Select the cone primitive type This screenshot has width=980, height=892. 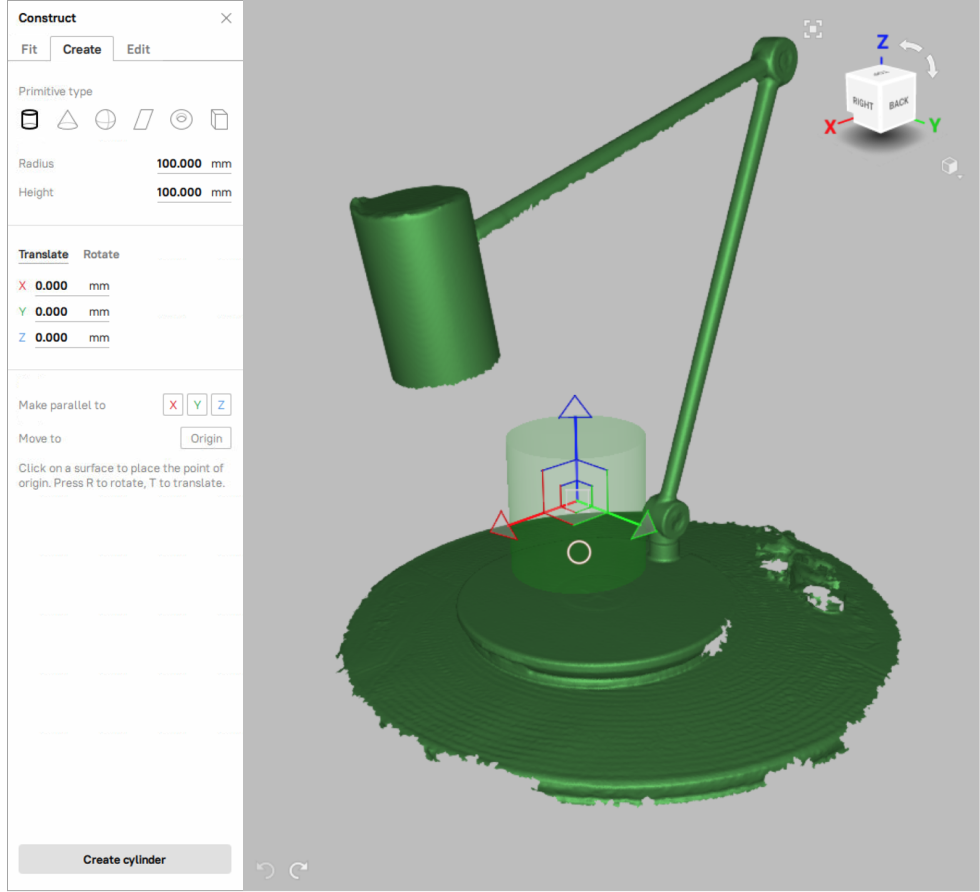click(68, 119)
